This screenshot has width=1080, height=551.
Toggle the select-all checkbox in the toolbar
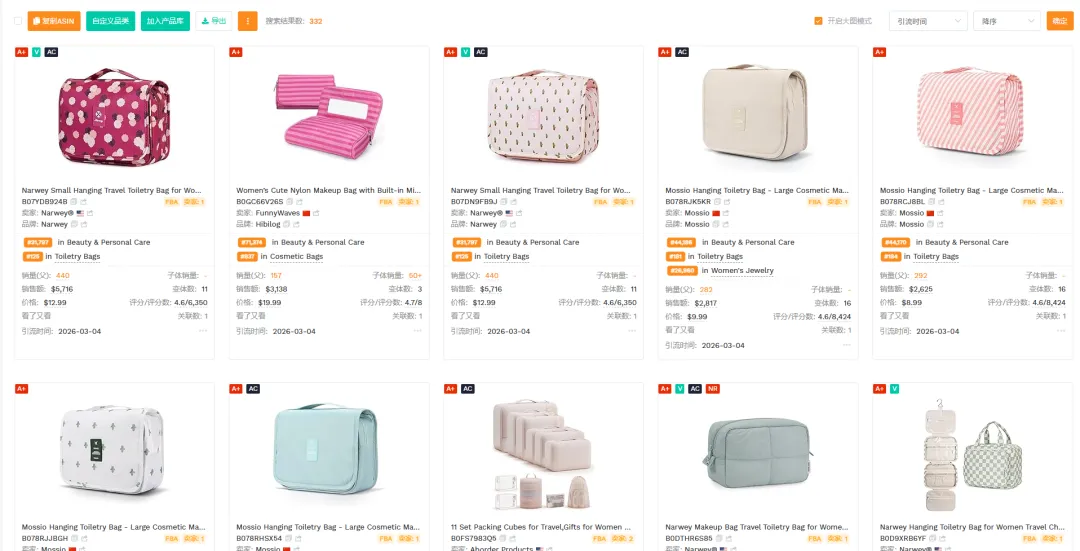click(x=18, y=21)
